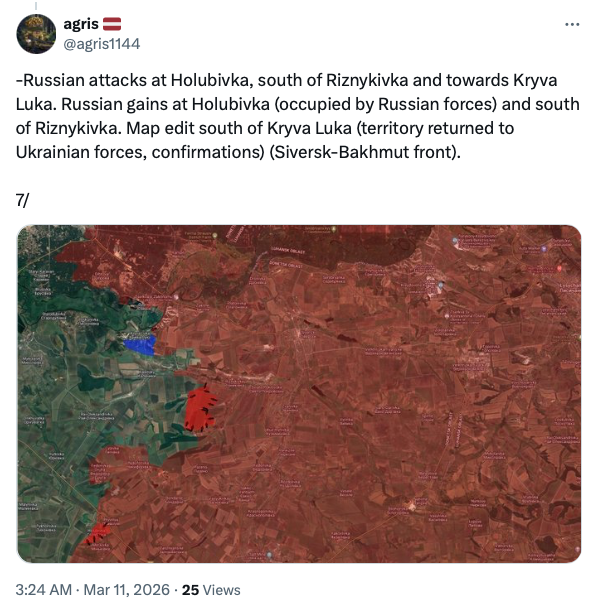Click the red location pin on map
This screenshot has height=608, width=598.
pyautogui.click(x=559, y=268)
